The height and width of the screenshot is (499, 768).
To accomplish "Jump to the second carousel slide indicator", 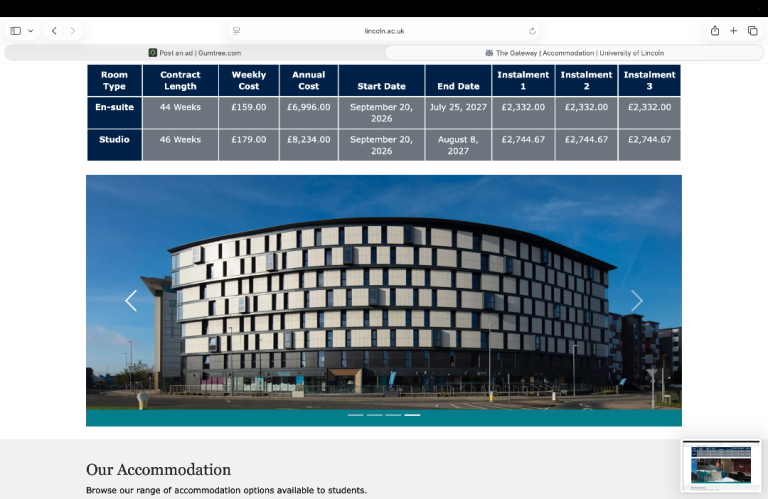I will (375, 415).
